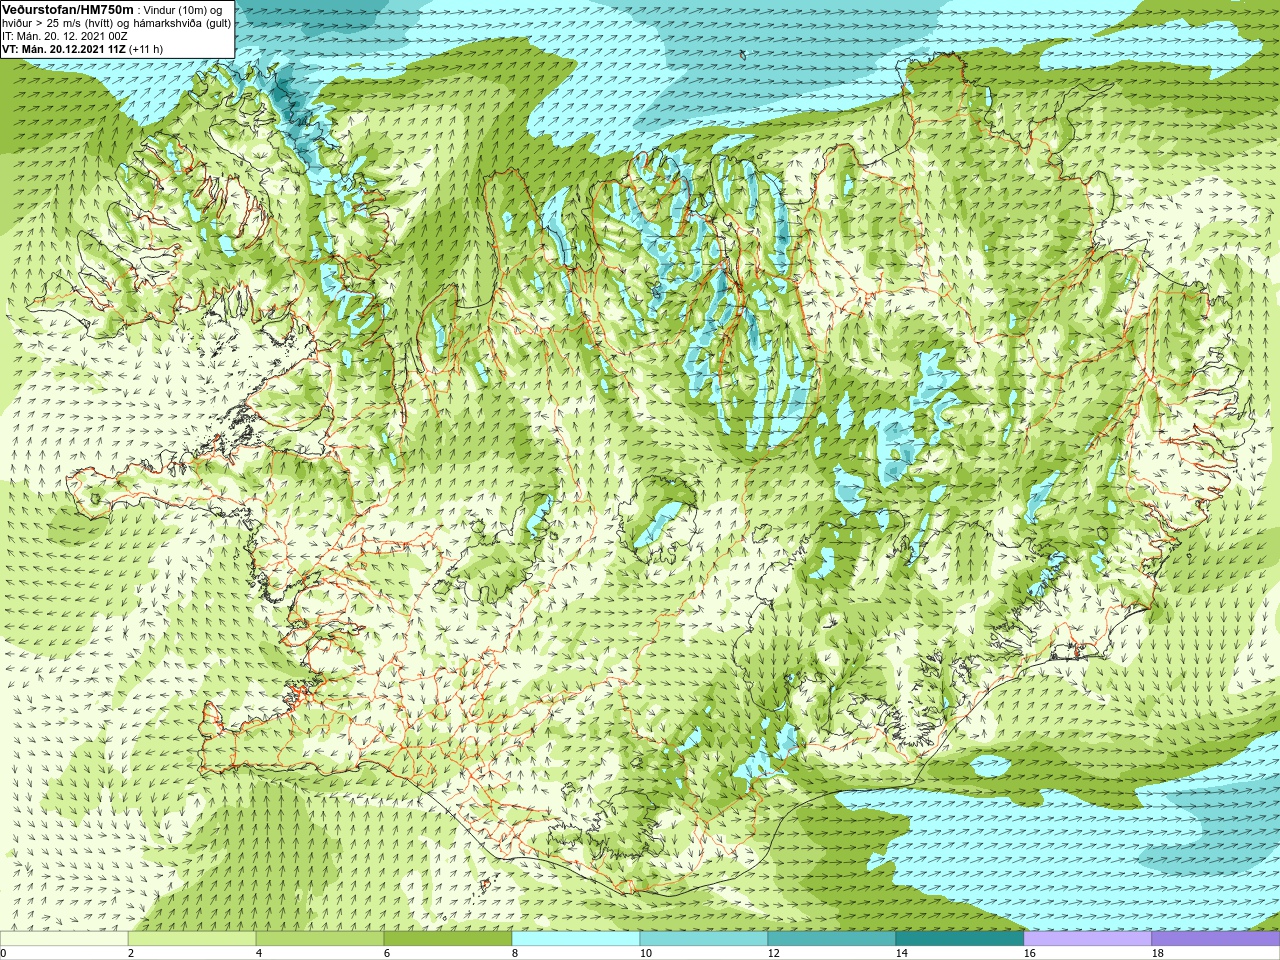Image resolution: width=1280 pixels, height=960 pixels.
Task: Click the '14' scale label
Action: point(901,953)
